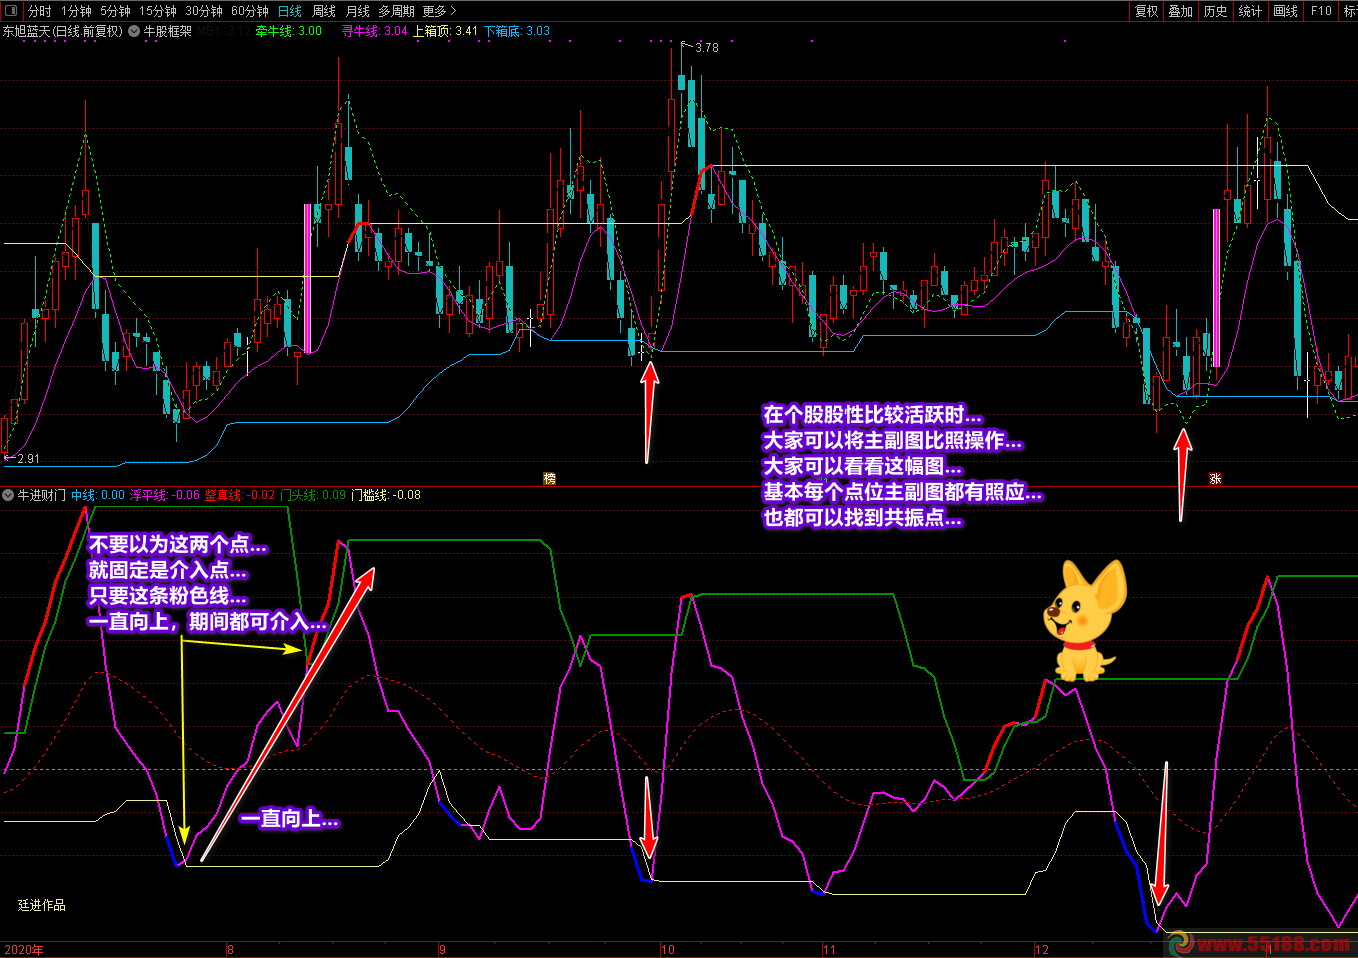Click the 牵牛线: 3.00 indicator value

[289, 31]
